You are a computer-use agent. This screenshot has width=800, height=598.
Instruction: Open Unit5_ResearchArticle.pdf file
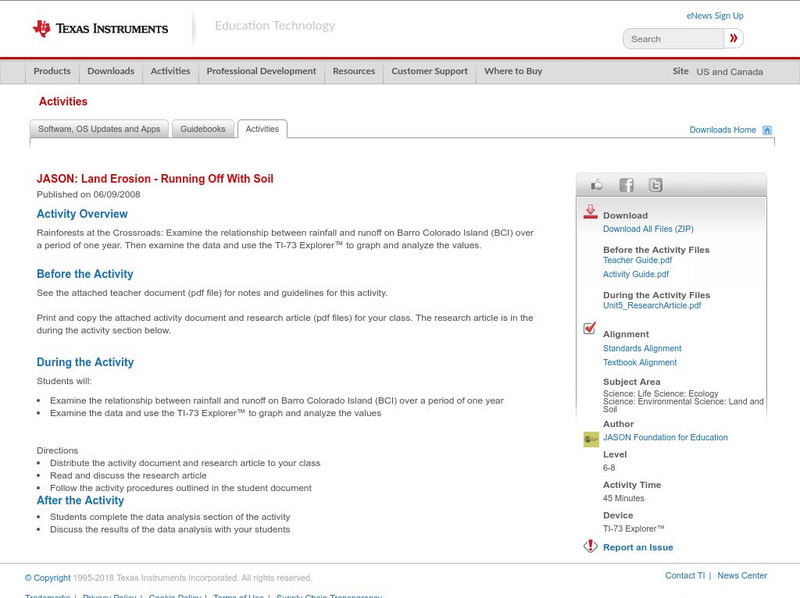coord(652,306)
